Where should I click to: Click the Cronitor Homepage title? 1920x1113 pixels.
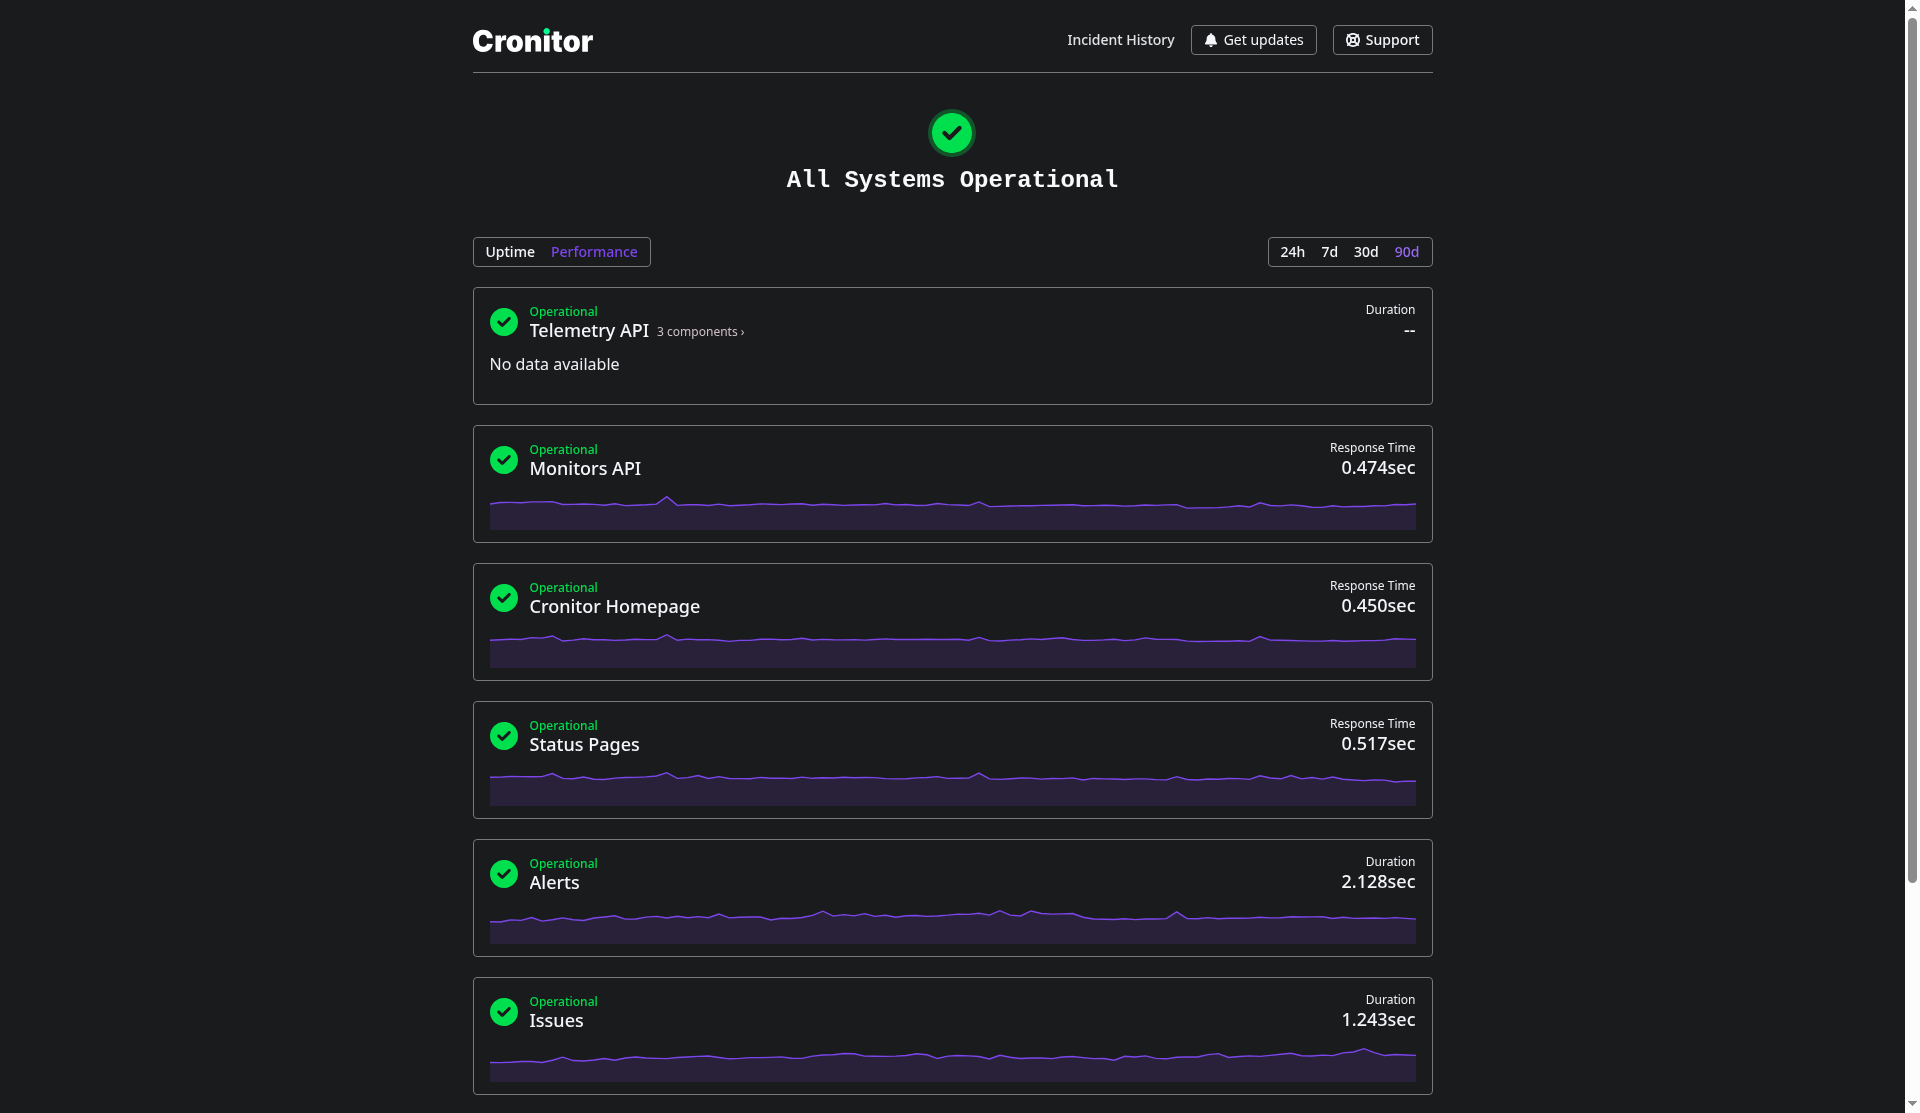point(614,607)
